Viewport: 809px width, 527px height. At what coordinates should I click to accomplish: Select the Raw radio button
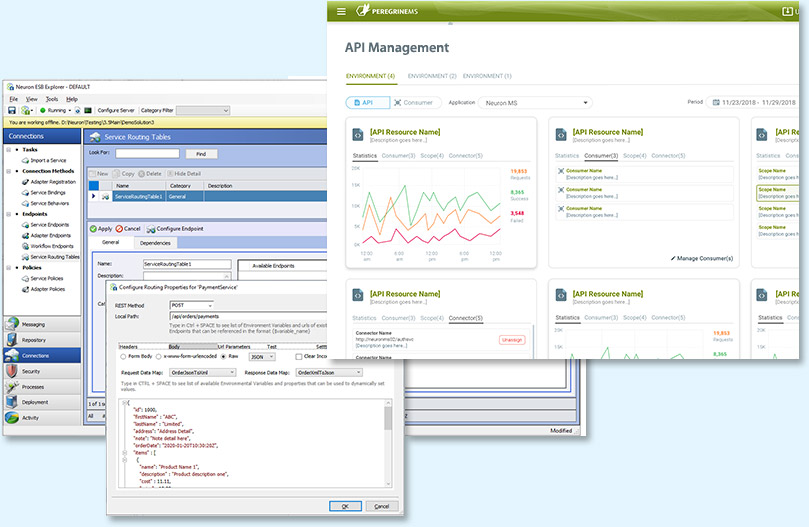(223, 357)
